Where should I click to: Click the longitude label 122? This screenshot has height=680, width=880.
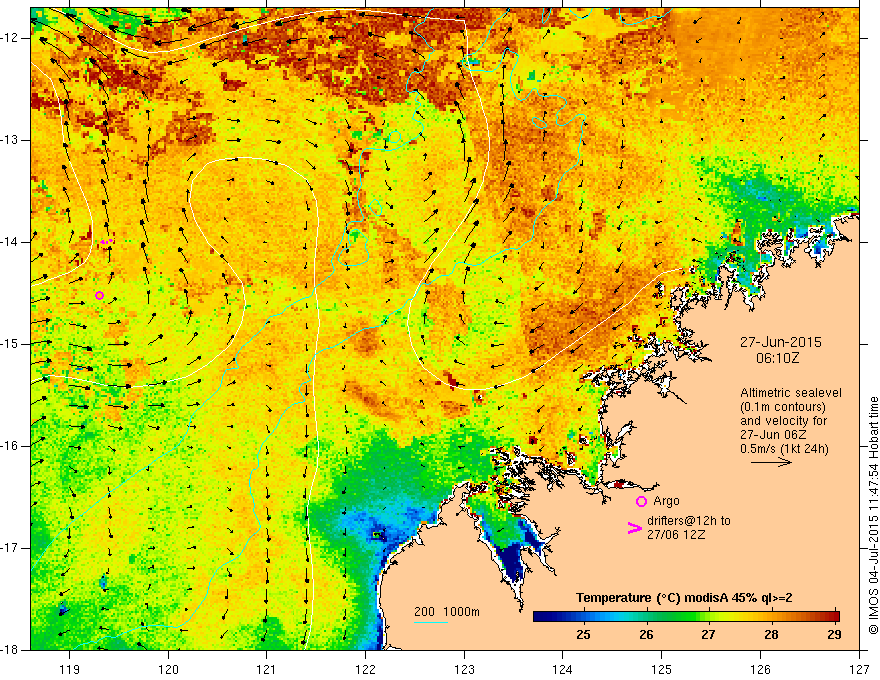(x=365, y=669)
